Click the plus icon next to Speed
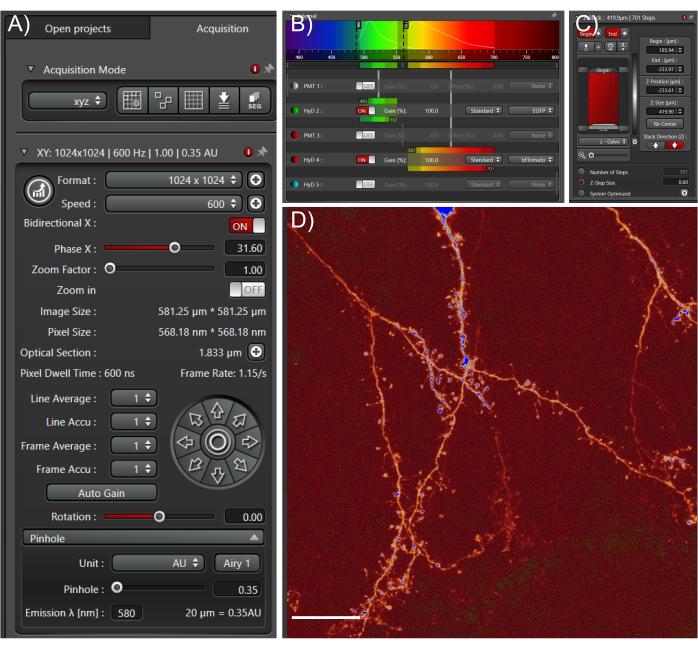The image size is (698, 649). [x=256, y=203]
